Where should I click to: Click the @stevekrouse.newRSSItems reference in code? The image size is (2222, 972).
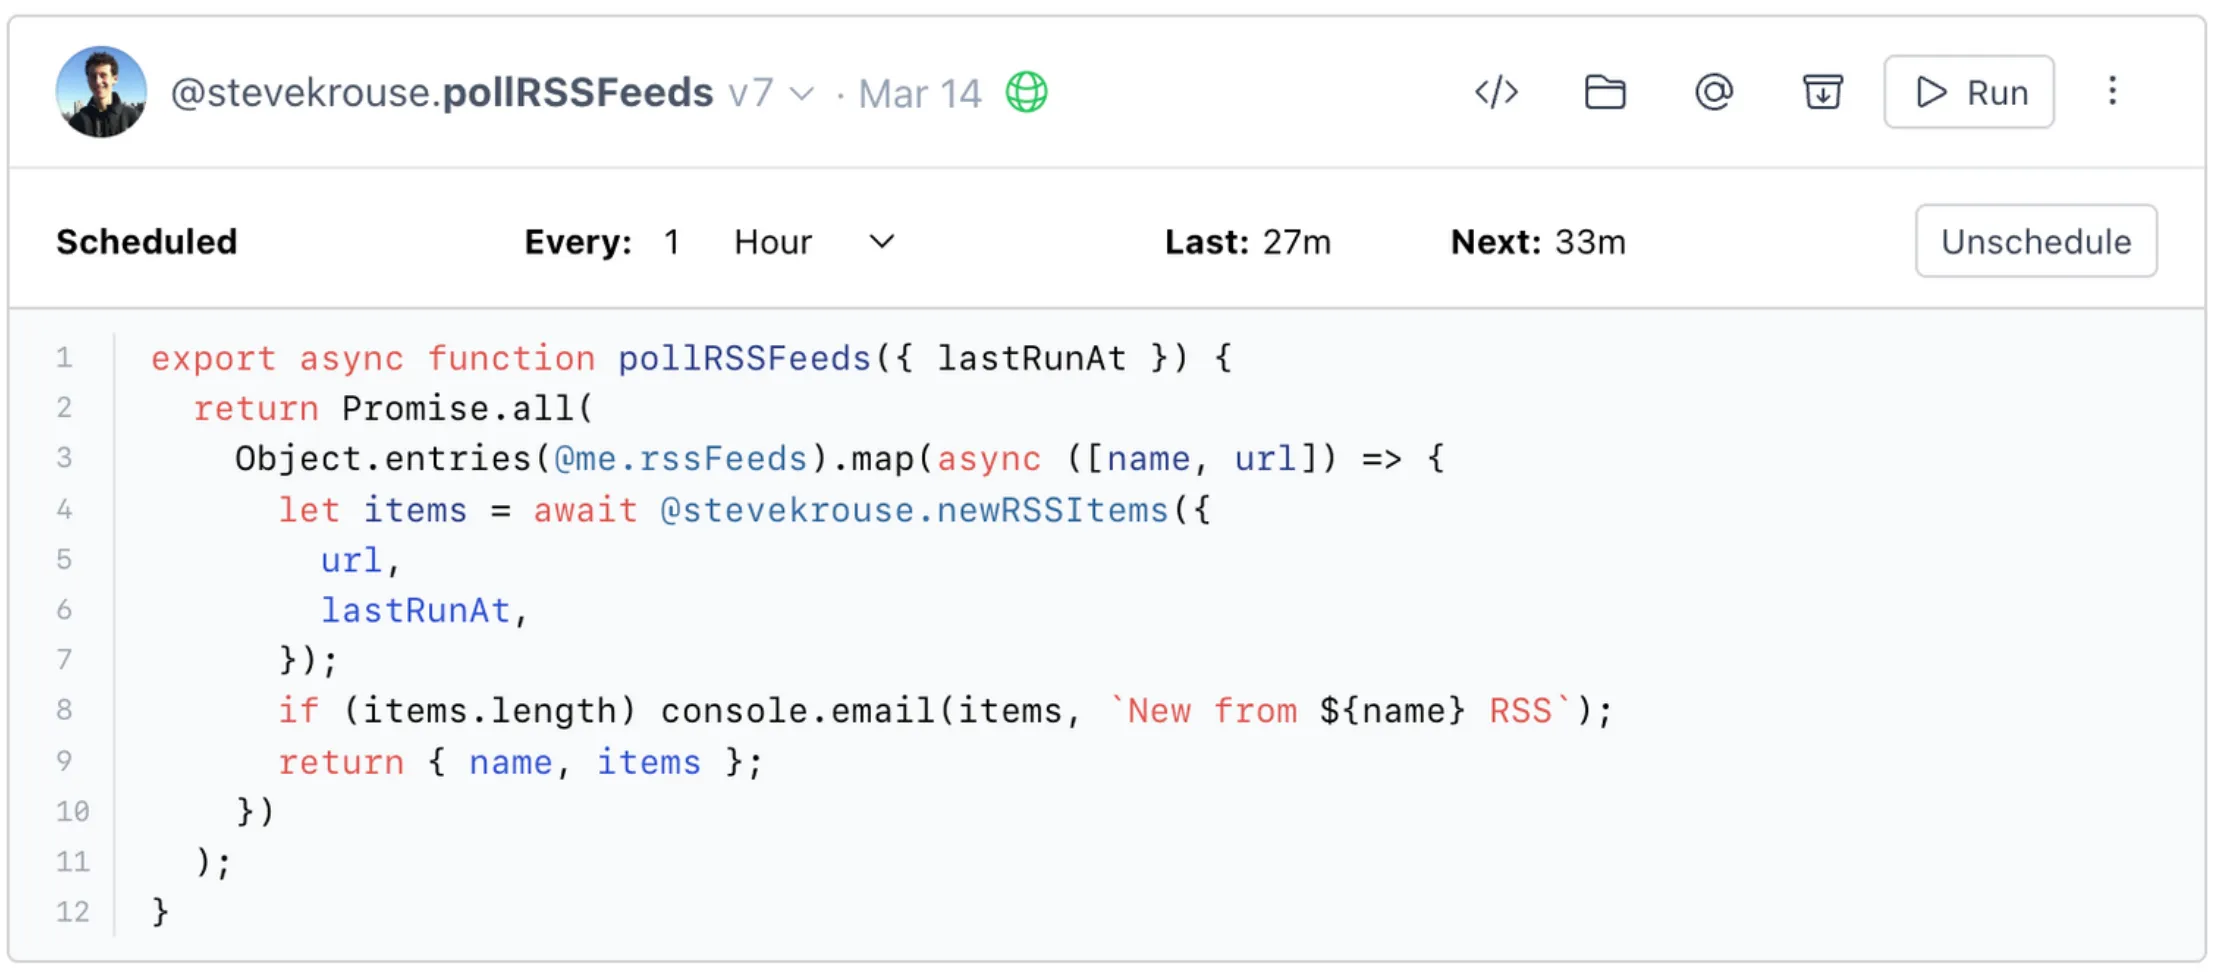[914, 510]
